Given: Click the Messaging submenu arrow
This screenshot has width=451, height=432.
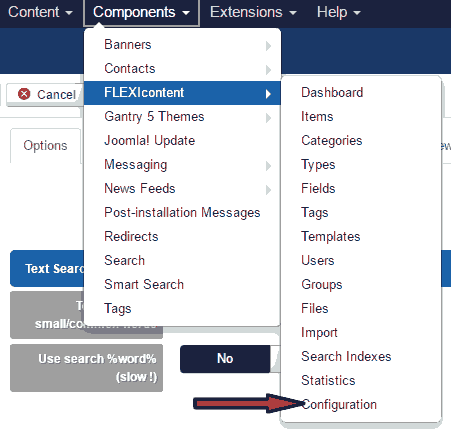Looking at the screenshot, I should pos(268,166).
